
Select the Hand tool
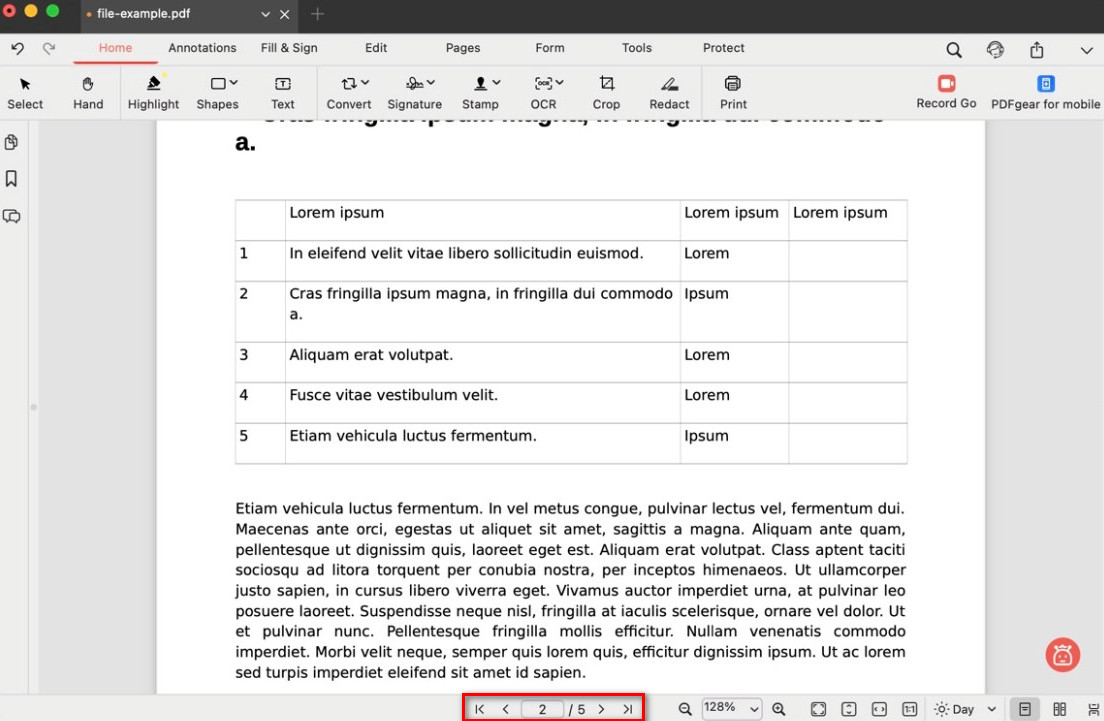[x=88, y=90]
